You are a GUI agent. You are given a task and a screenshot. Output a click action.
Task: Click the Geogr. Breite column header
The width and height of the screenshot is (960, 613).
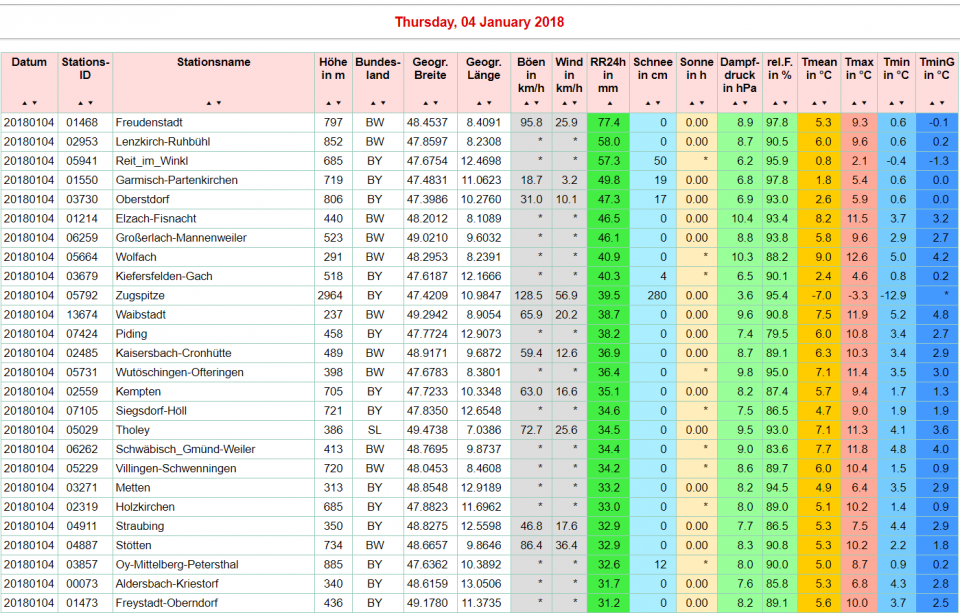(429, 68)
